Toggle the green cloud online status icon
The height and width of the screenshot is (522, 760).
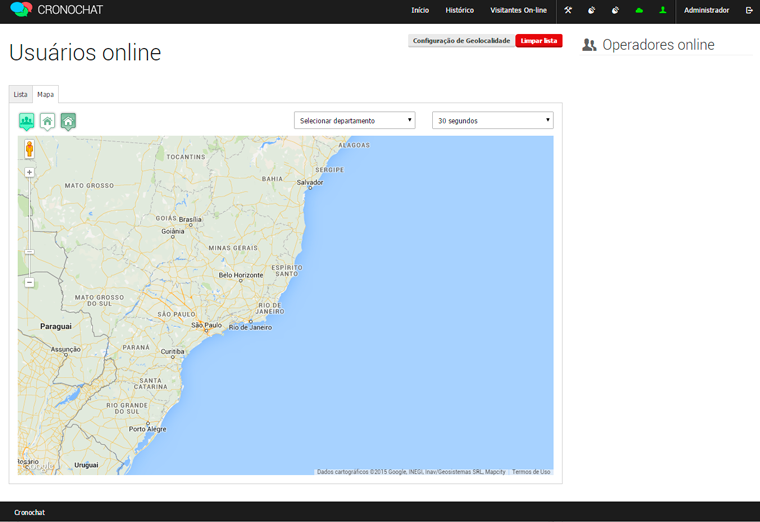(639, 10)
